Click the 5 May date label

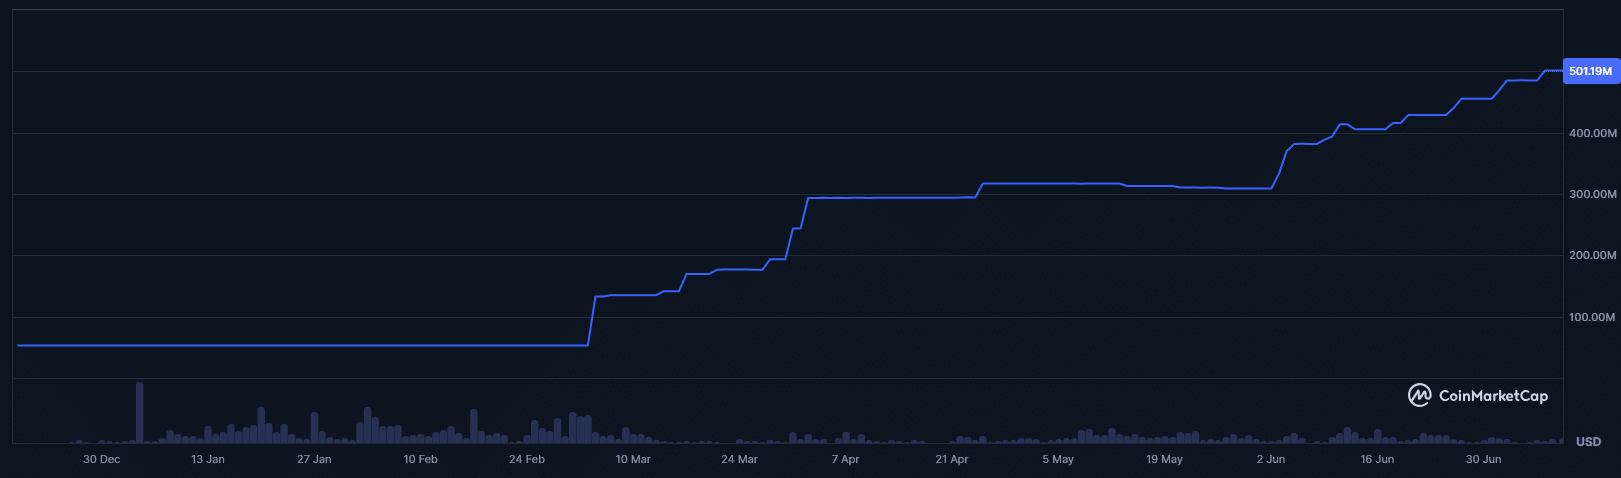click(1058, 459)
